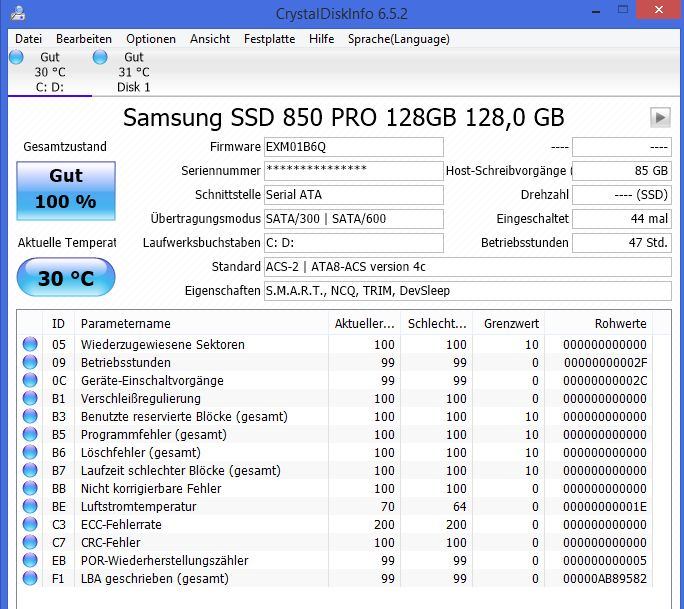Select CRC-Fehler parameter name
This screenshot has height=609, width=684.
click(x=111, y=542)
